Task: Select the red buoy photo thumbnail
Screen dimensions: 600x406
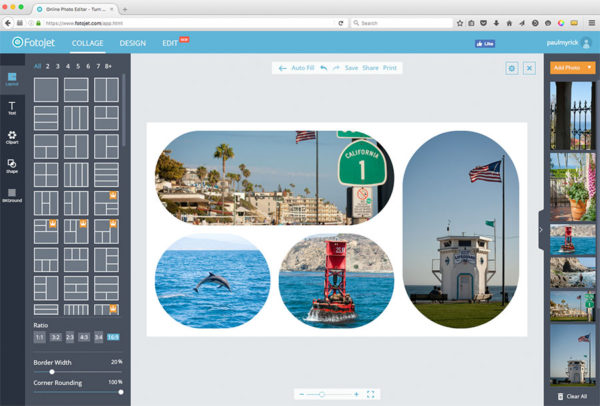Action: pyautogui.click(x=572, y=240)
